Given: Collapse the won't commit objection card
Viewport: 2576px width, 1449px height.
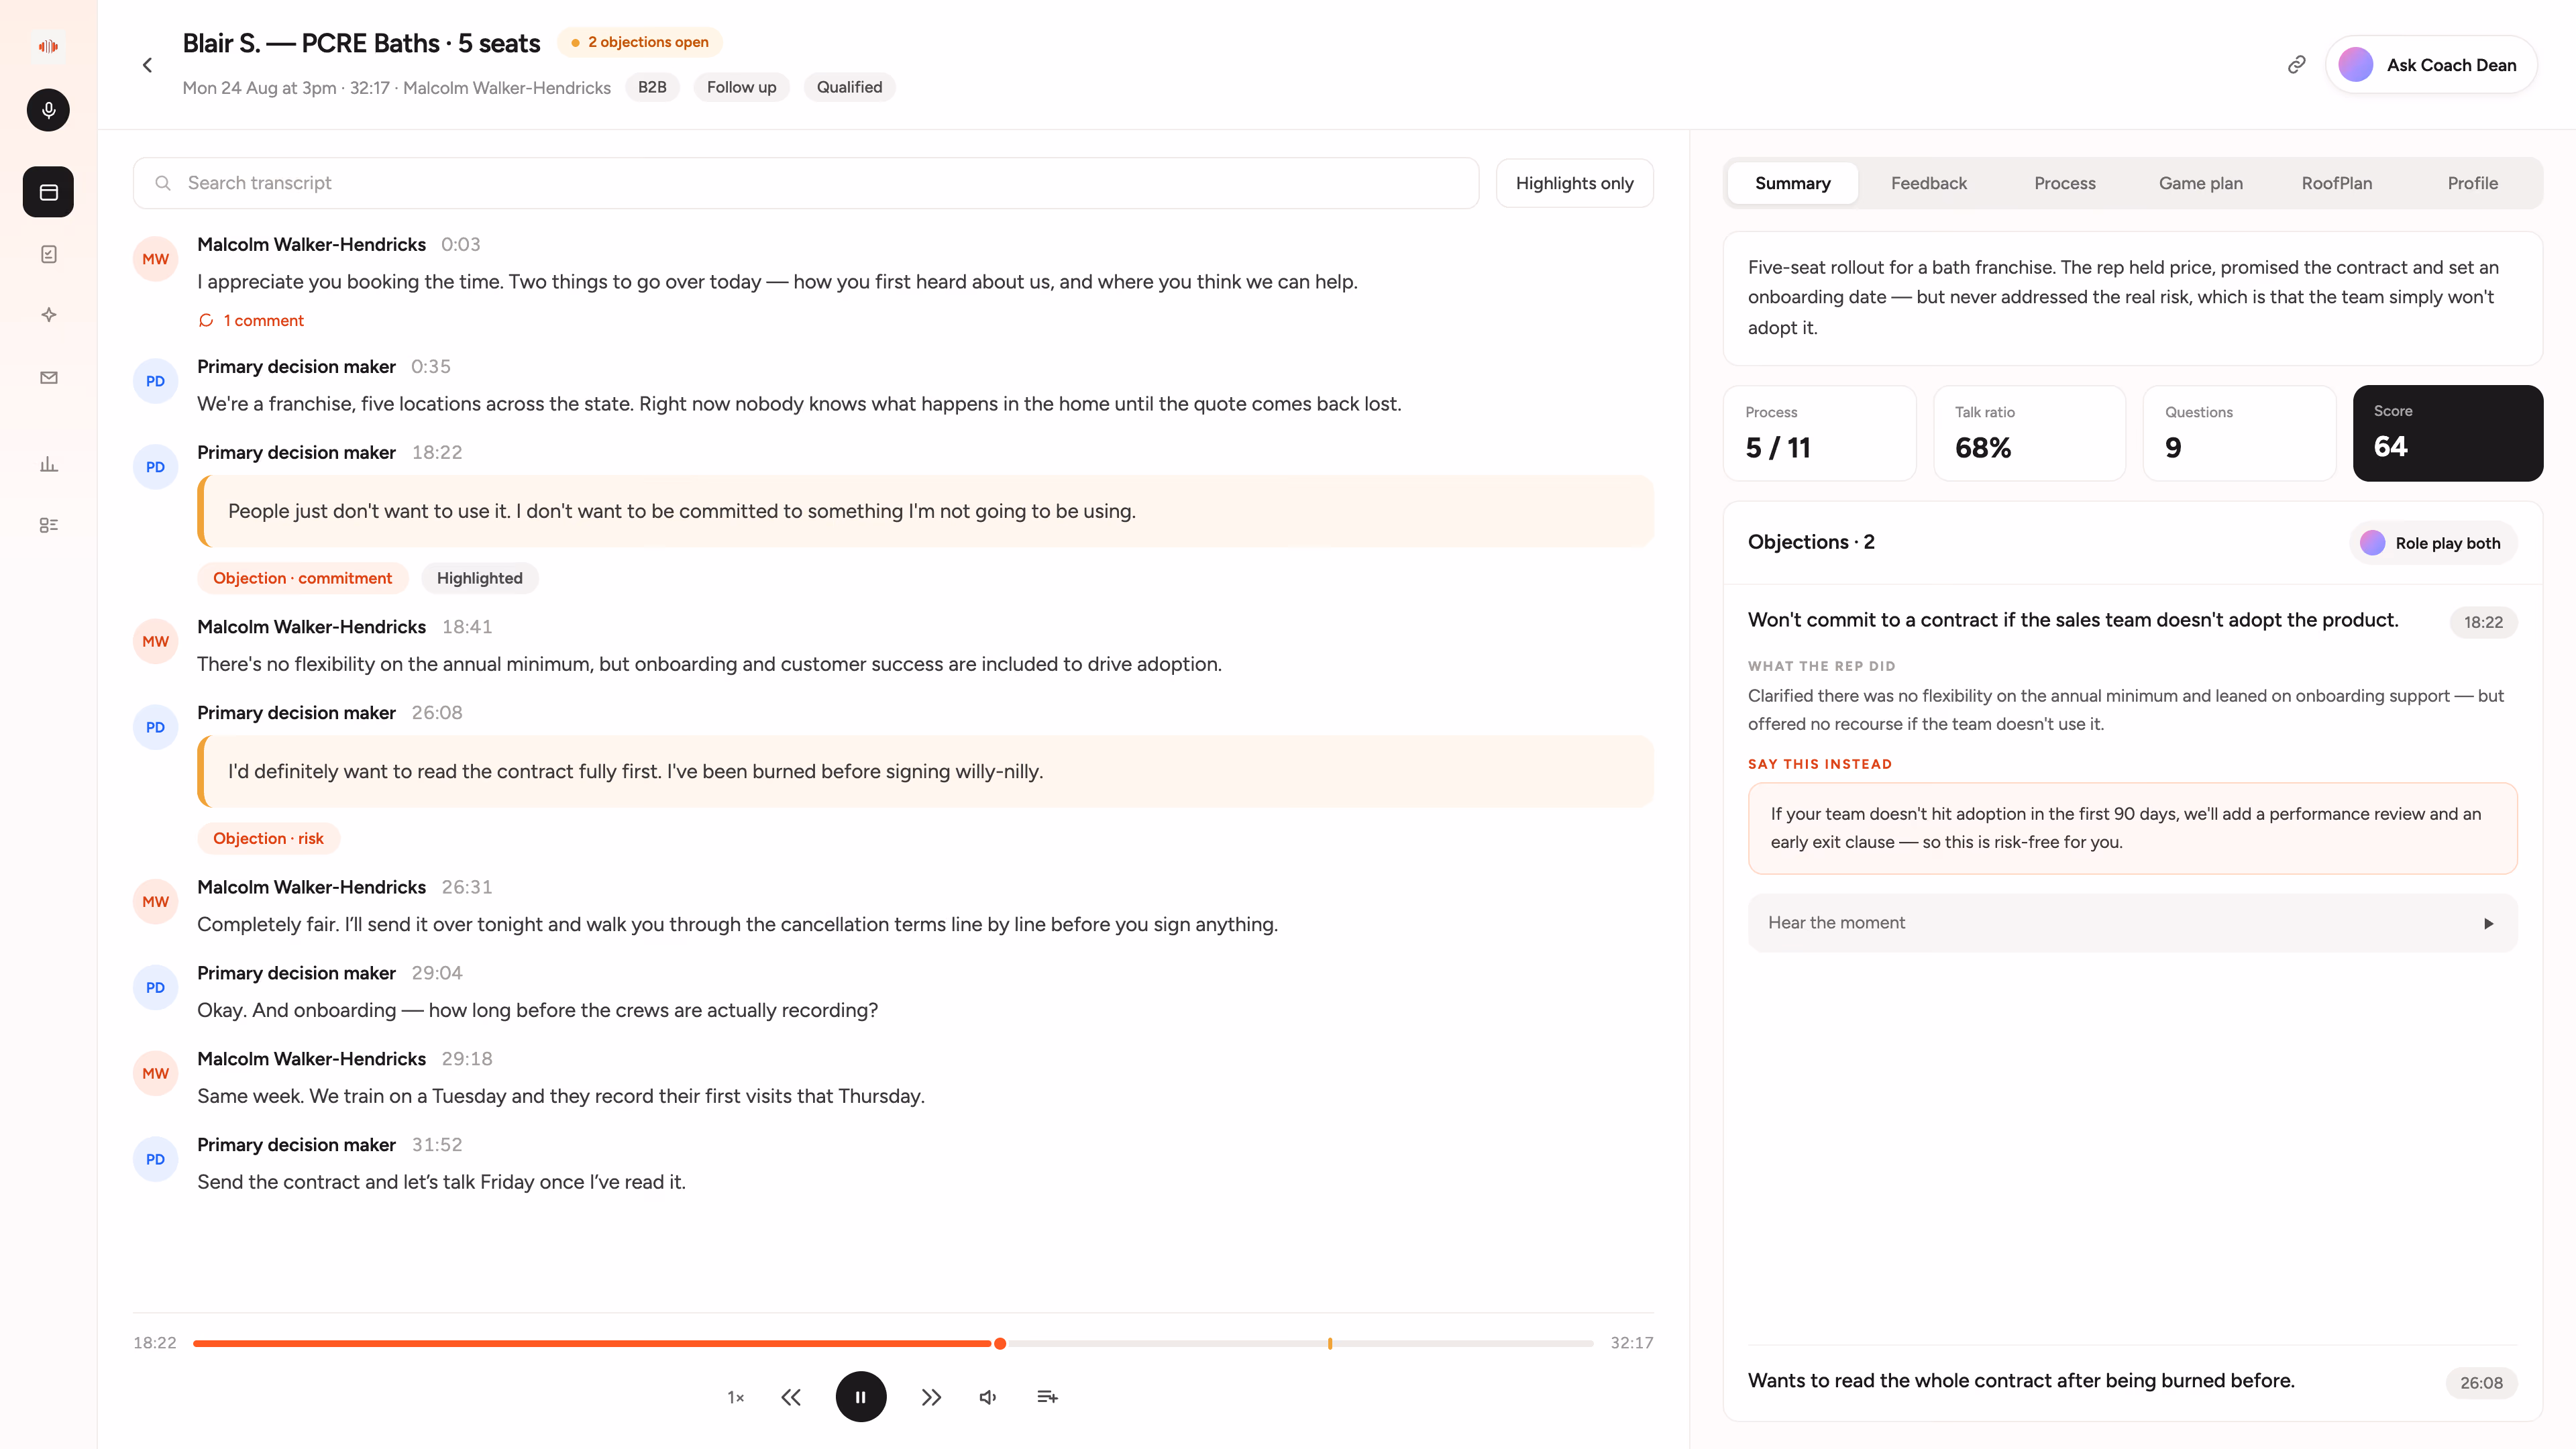Looking at the screenshot, I should point(2073,620).
